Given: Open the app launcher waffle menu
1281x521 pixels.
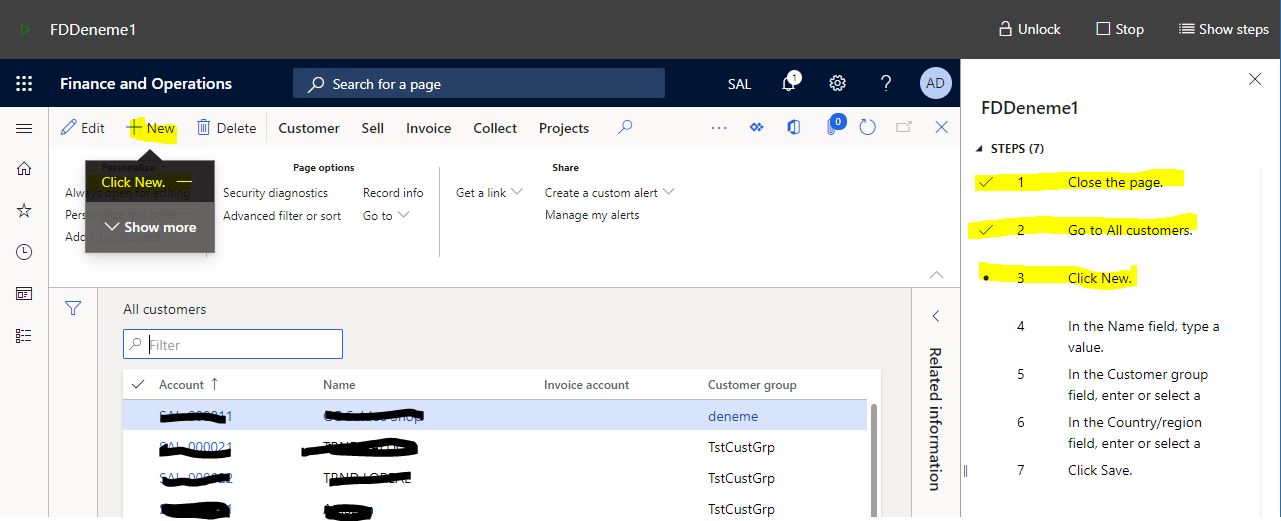Looking at the screenshot, I should point(24,84).
